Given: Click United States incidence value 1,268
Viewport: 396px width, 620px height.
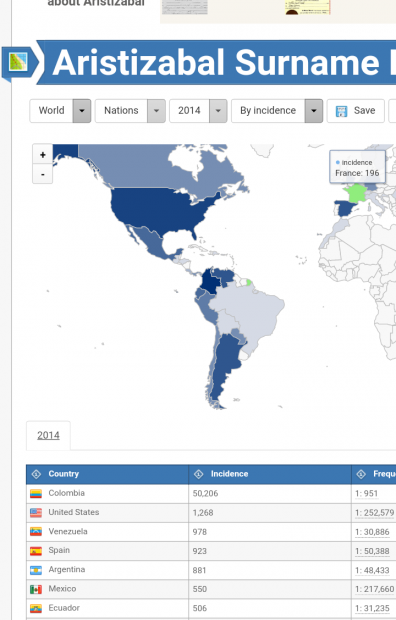Looking at the screenshot, I should pos(203,513).
